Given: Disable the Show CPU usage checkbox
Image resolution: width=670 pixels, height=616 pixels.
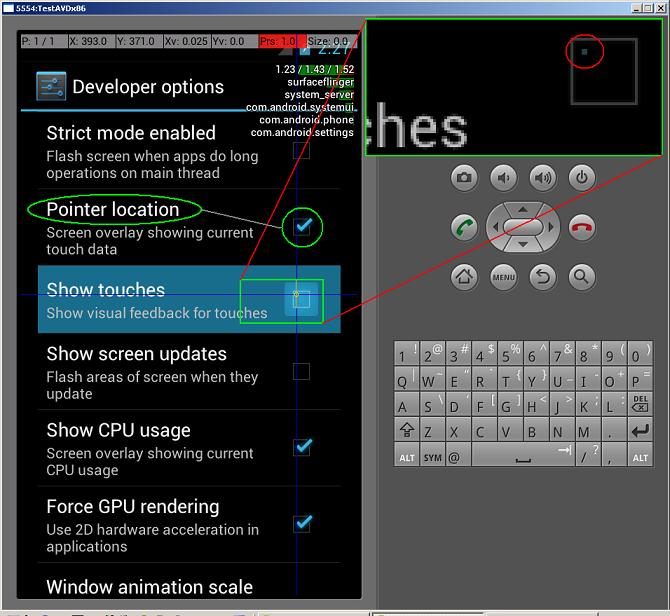Looking at the screenshot, I should [x=301, y=447].
